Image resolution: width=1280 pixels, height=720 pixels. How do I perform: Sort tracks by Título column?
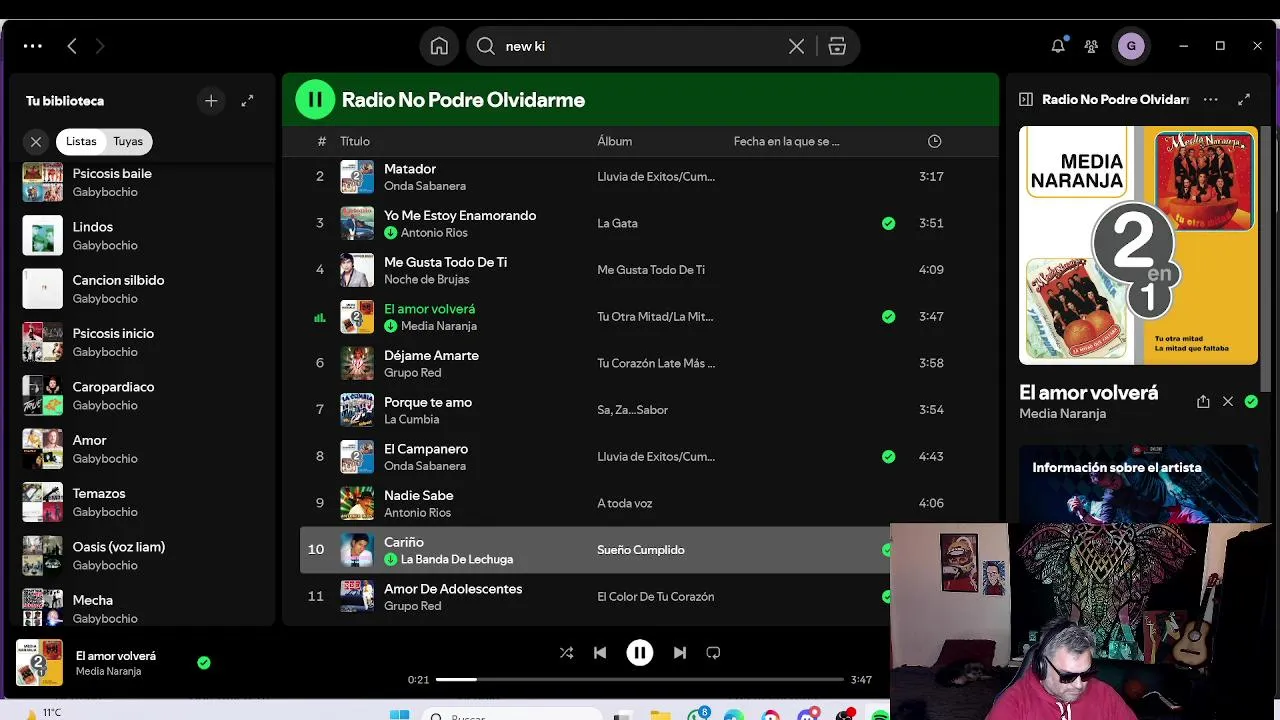(x=355, y=141)
